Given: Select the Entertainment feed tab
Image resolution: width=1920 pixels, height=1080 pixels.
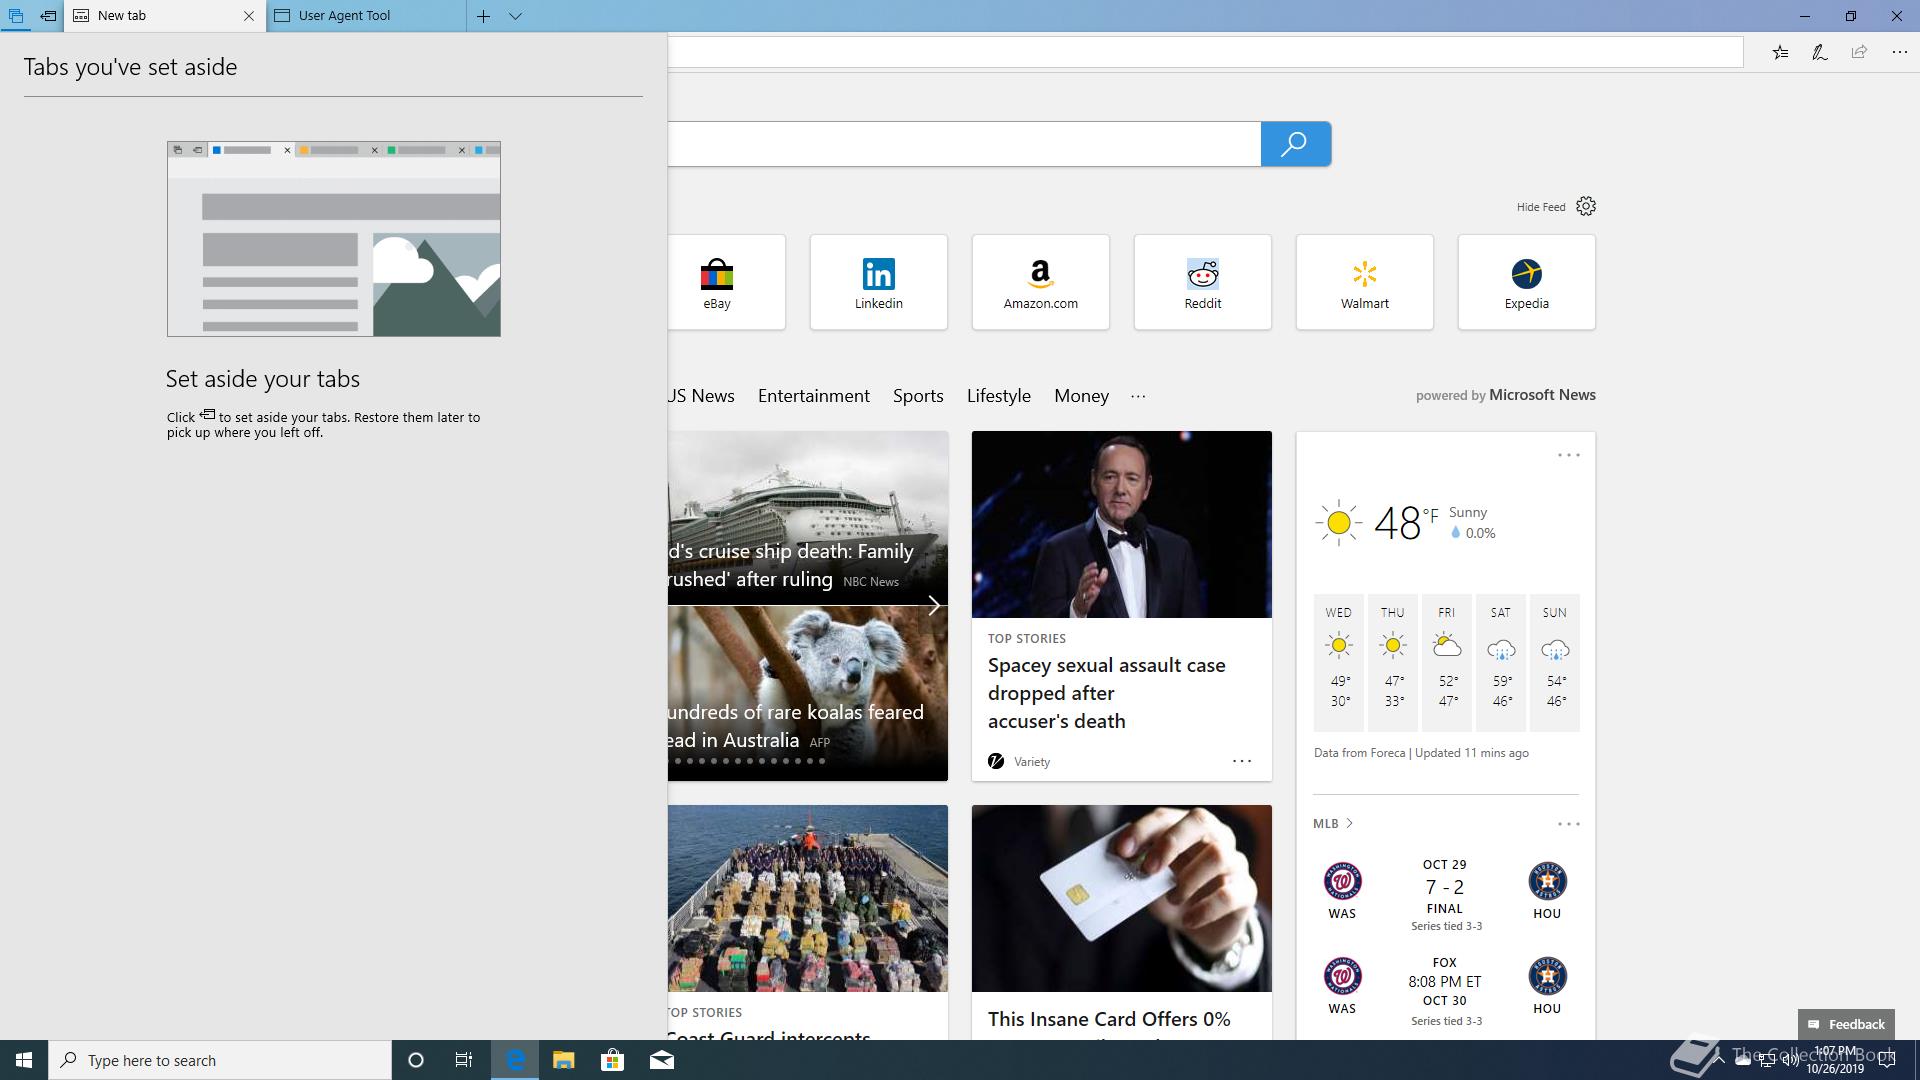Looking at the screenshot, I should pyautogui.click(x=813, y=396).
